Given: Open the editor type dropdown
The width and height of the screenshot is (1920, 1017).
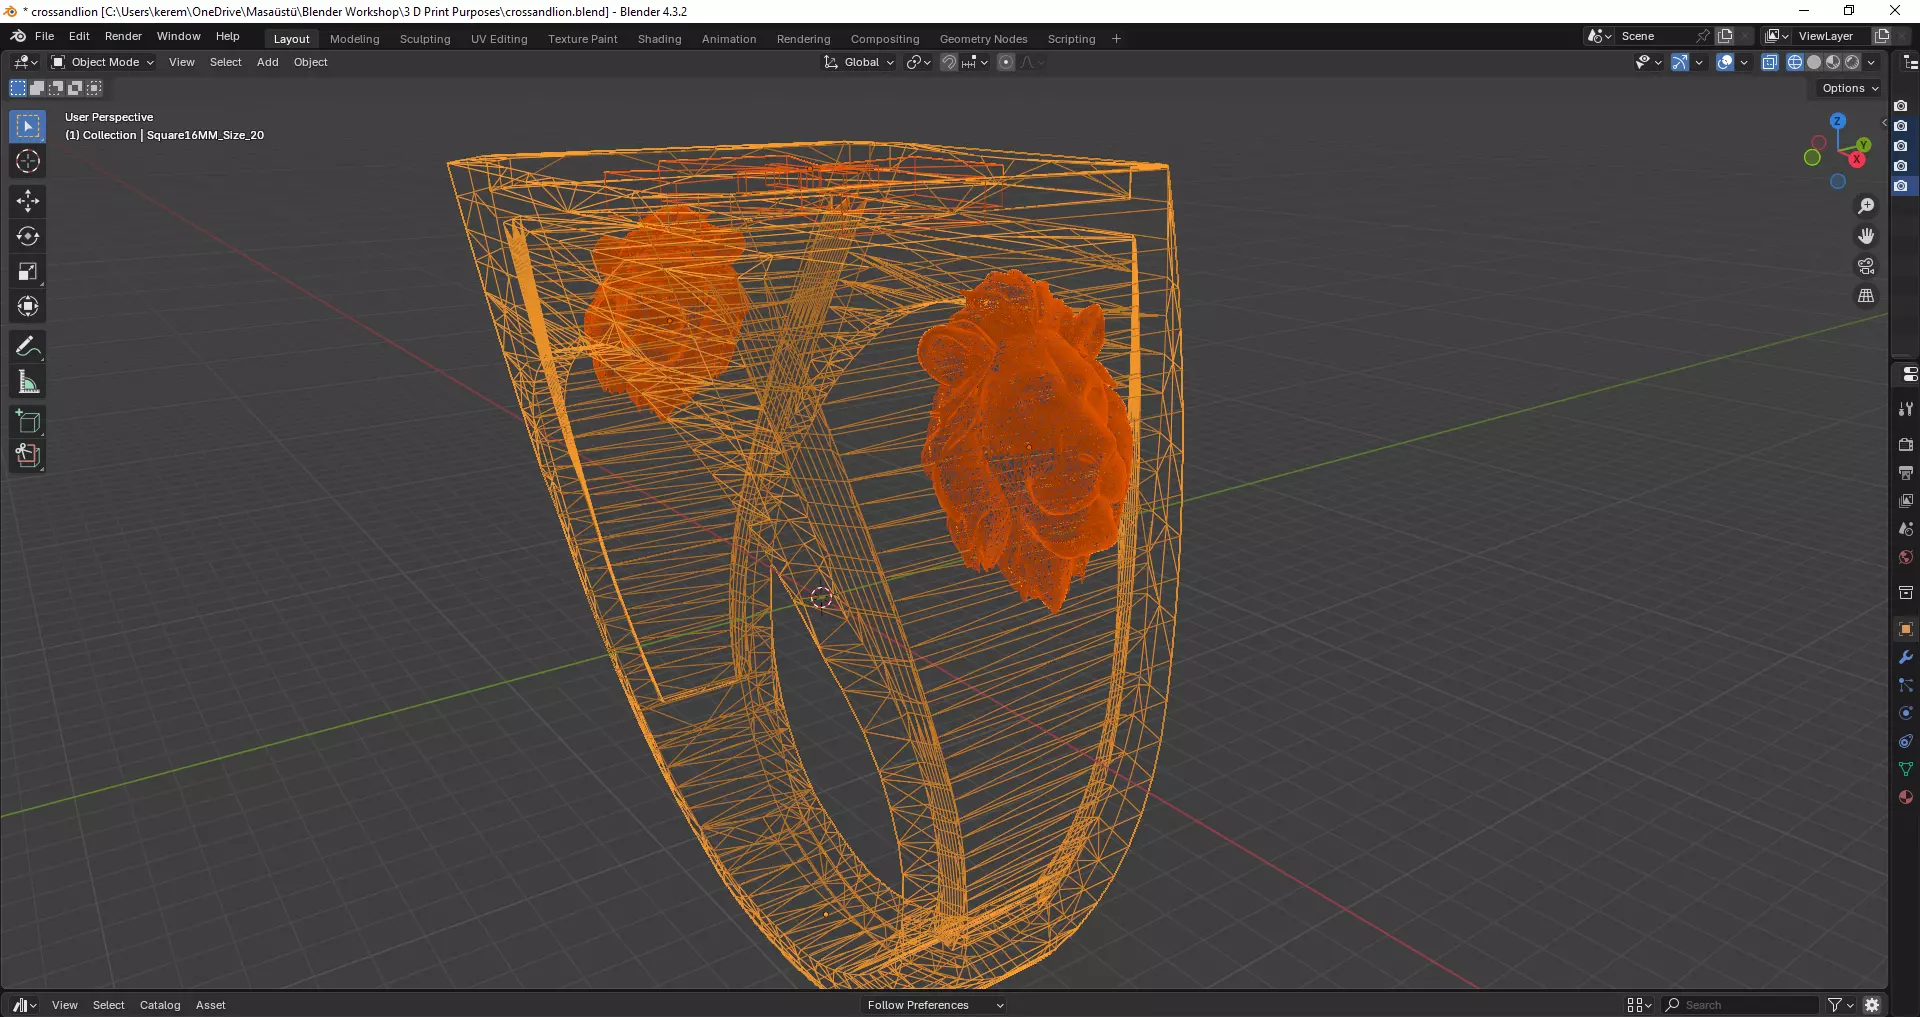Looking at the screenshot, I should 25,62.
